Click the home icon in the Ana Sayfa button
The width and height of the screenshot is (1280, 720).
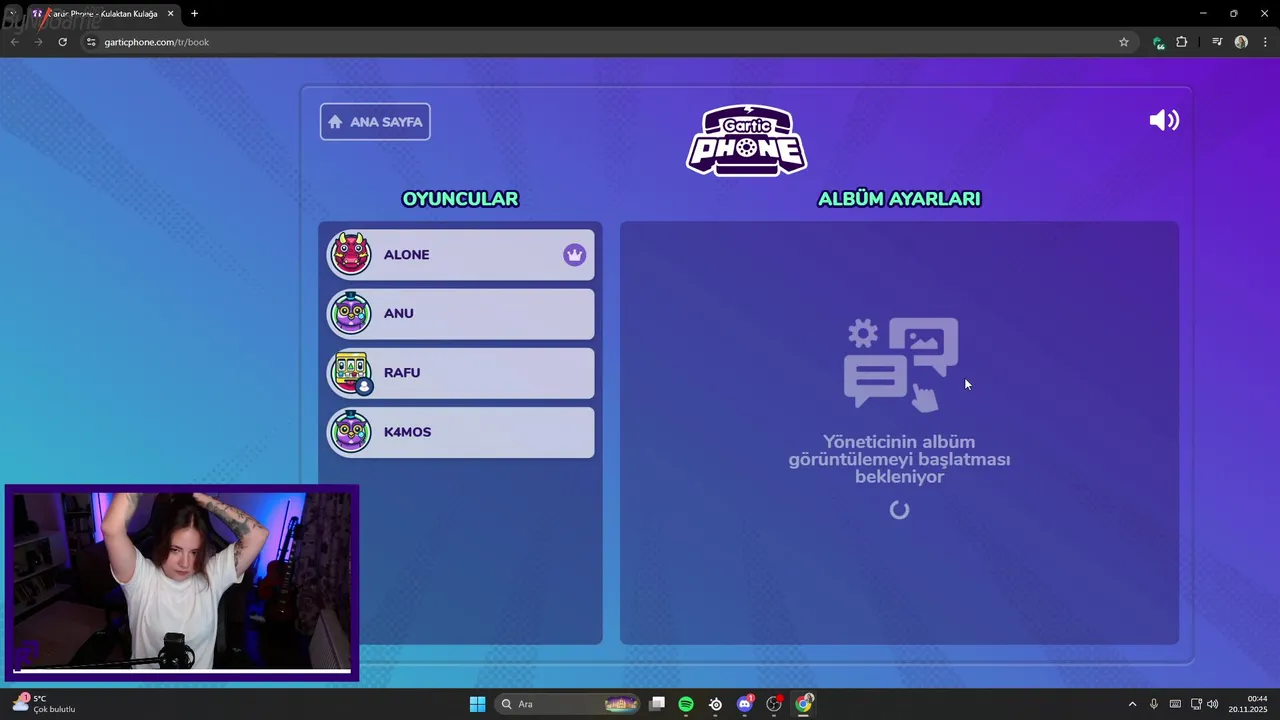pos(335,122)
